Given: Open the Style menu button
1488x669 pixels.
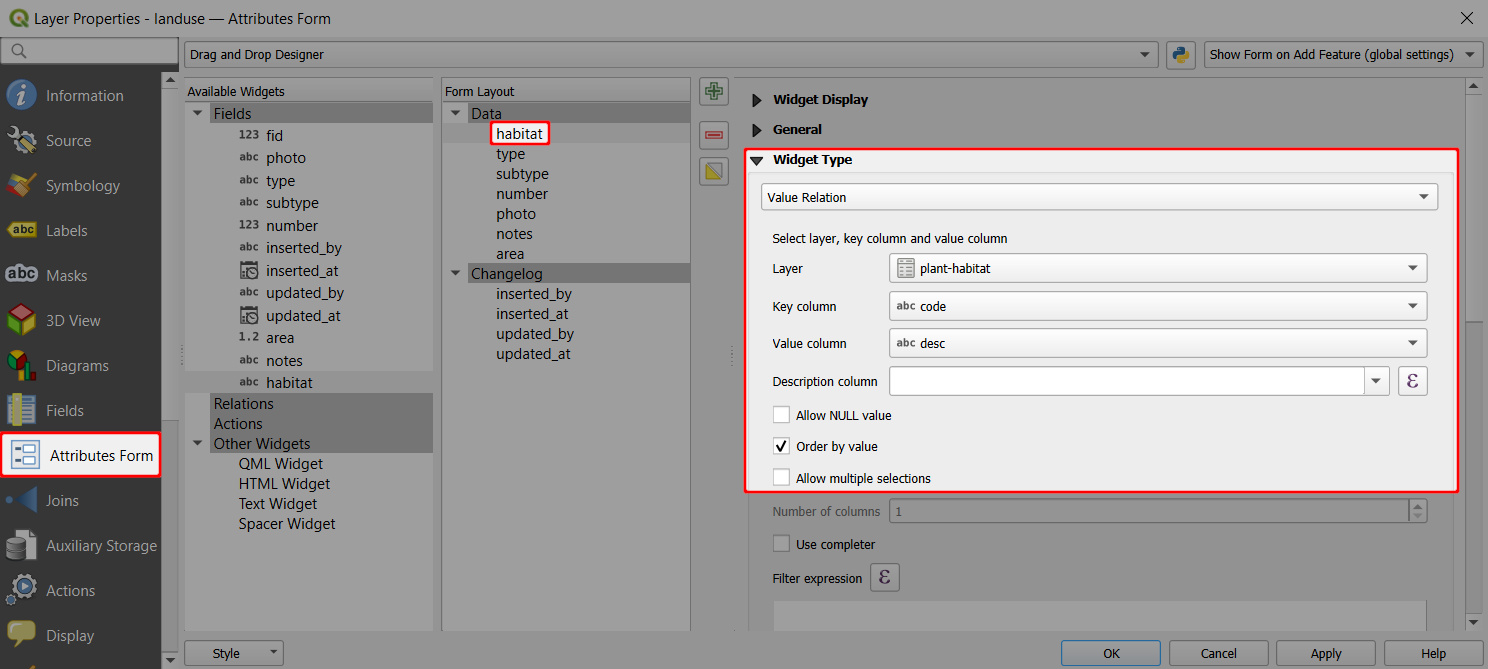Looking at the screenshot, I should click(x=234, y=653).
